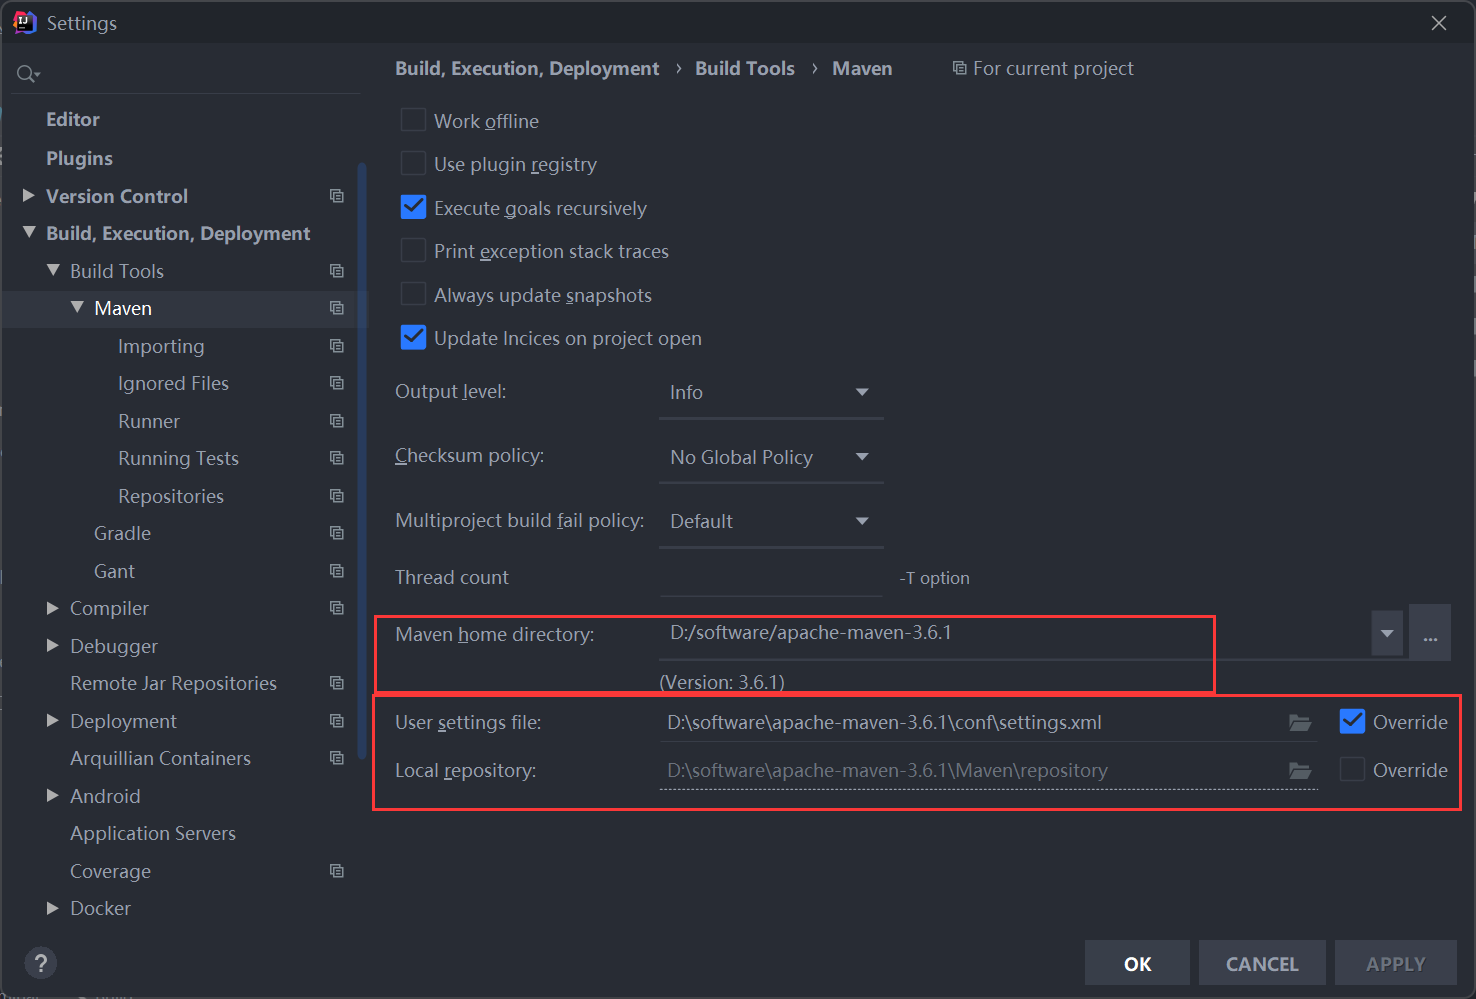
Task: Click the help question mark button
Action: click(x=40, y=963)
